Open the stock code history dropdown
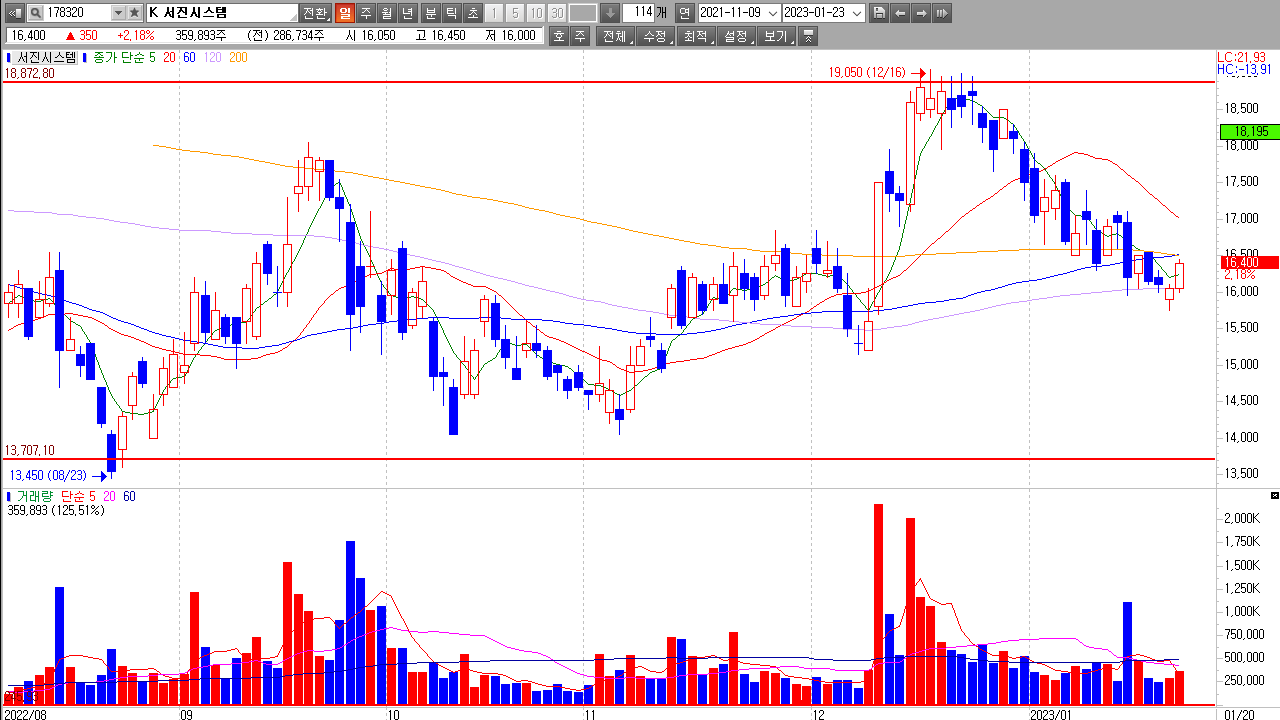Screen dimensions: 1280x720 click(x=118, y=13)
